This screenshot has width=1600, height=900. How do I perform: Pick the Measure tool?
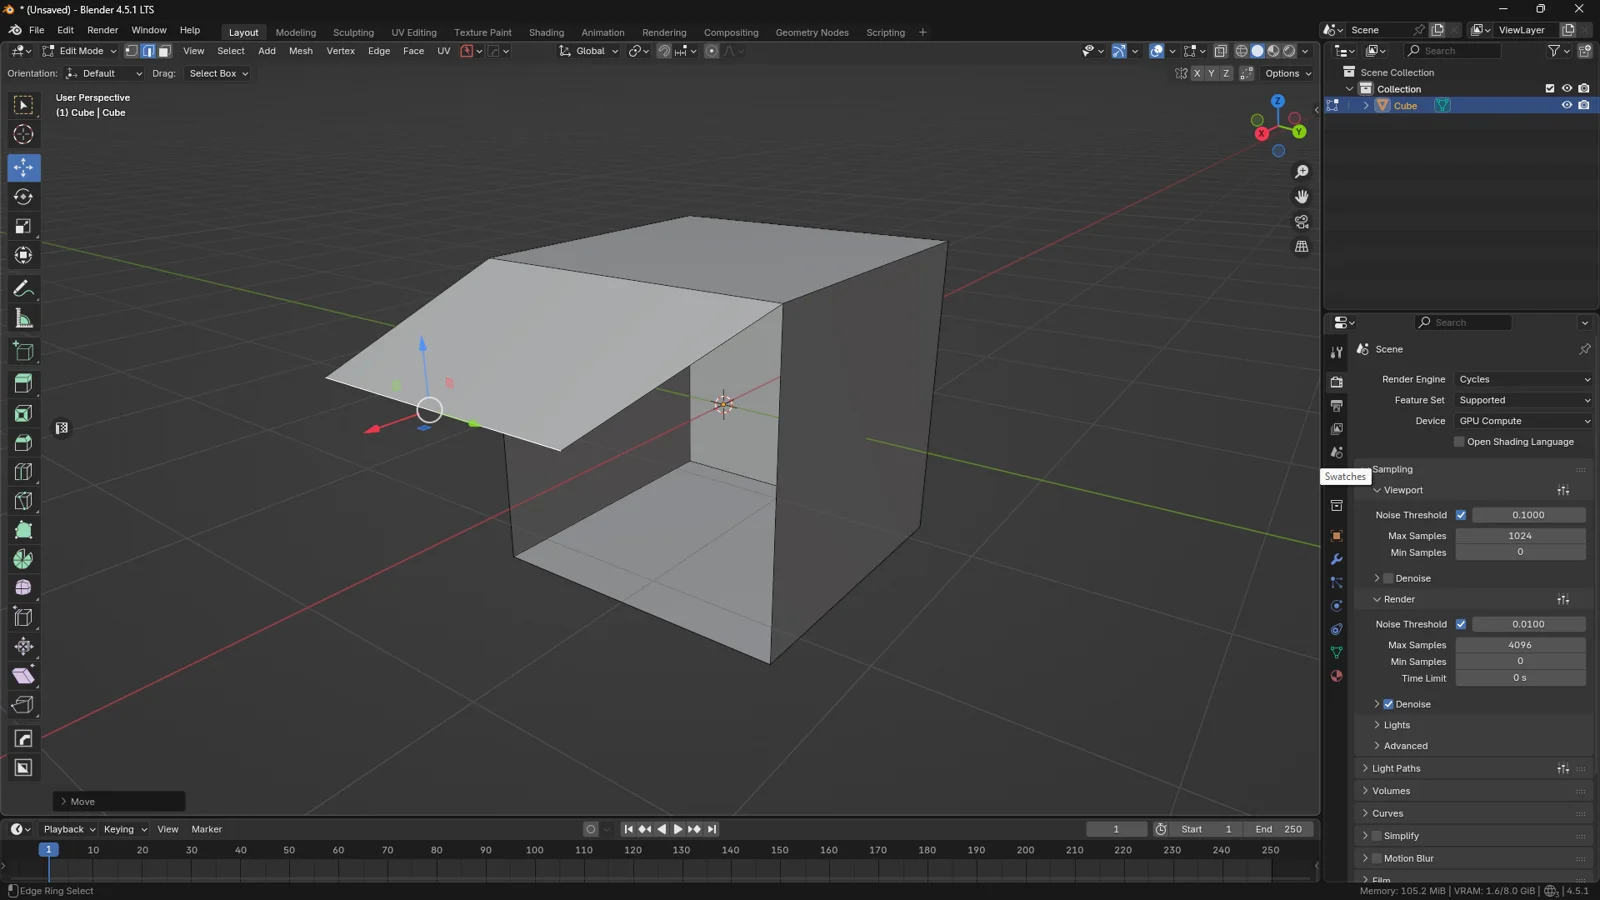pyautogui.click(x=23, y=319)
